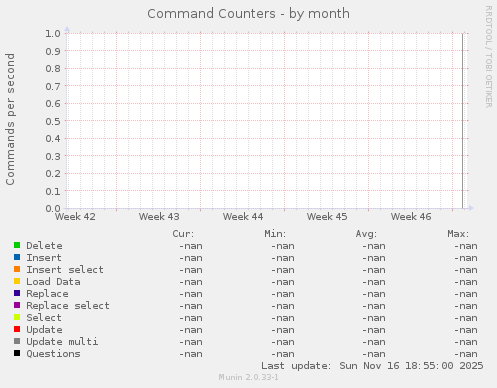
Task: Click the Avg value in the Select row
Action: (374, 318)
